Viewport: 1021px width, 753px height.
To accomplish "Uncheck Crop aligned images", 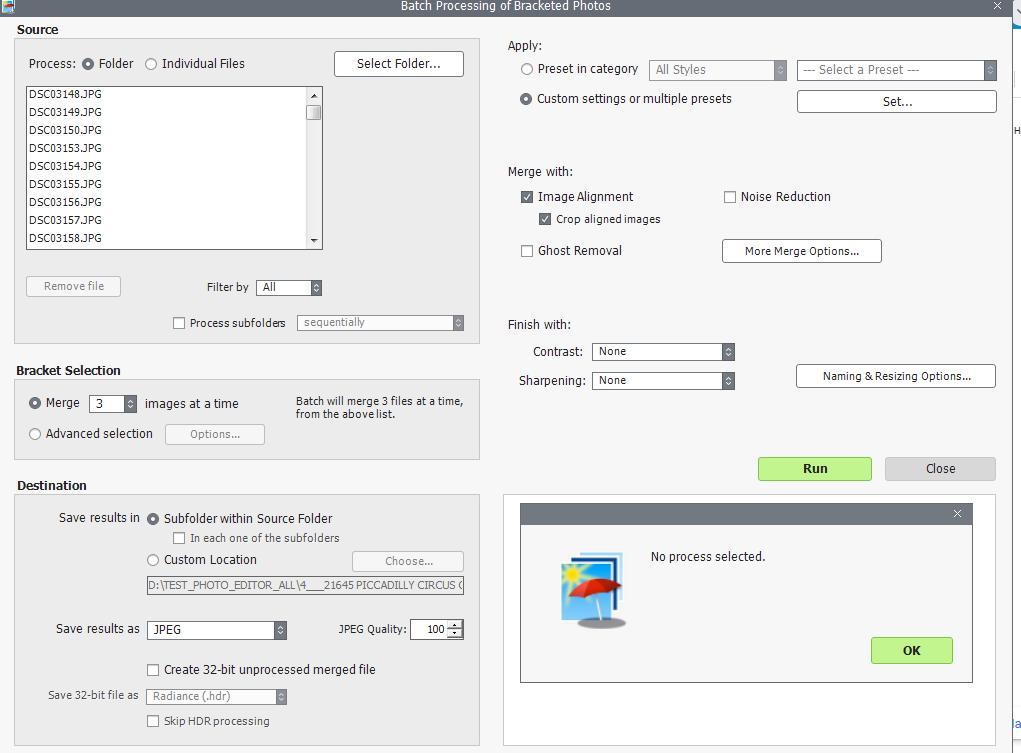I will pos(545,219).
